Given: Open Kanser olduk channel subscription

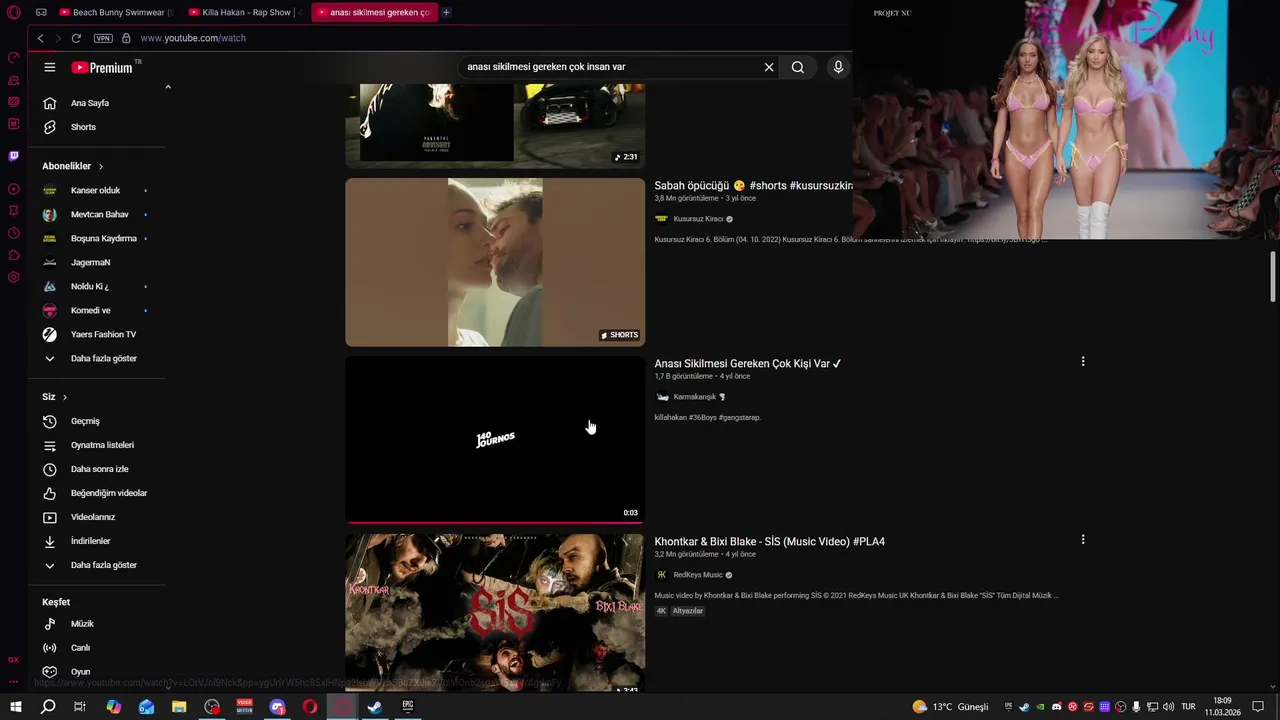Looking at the screenshot, I should (x=97, y=190).
